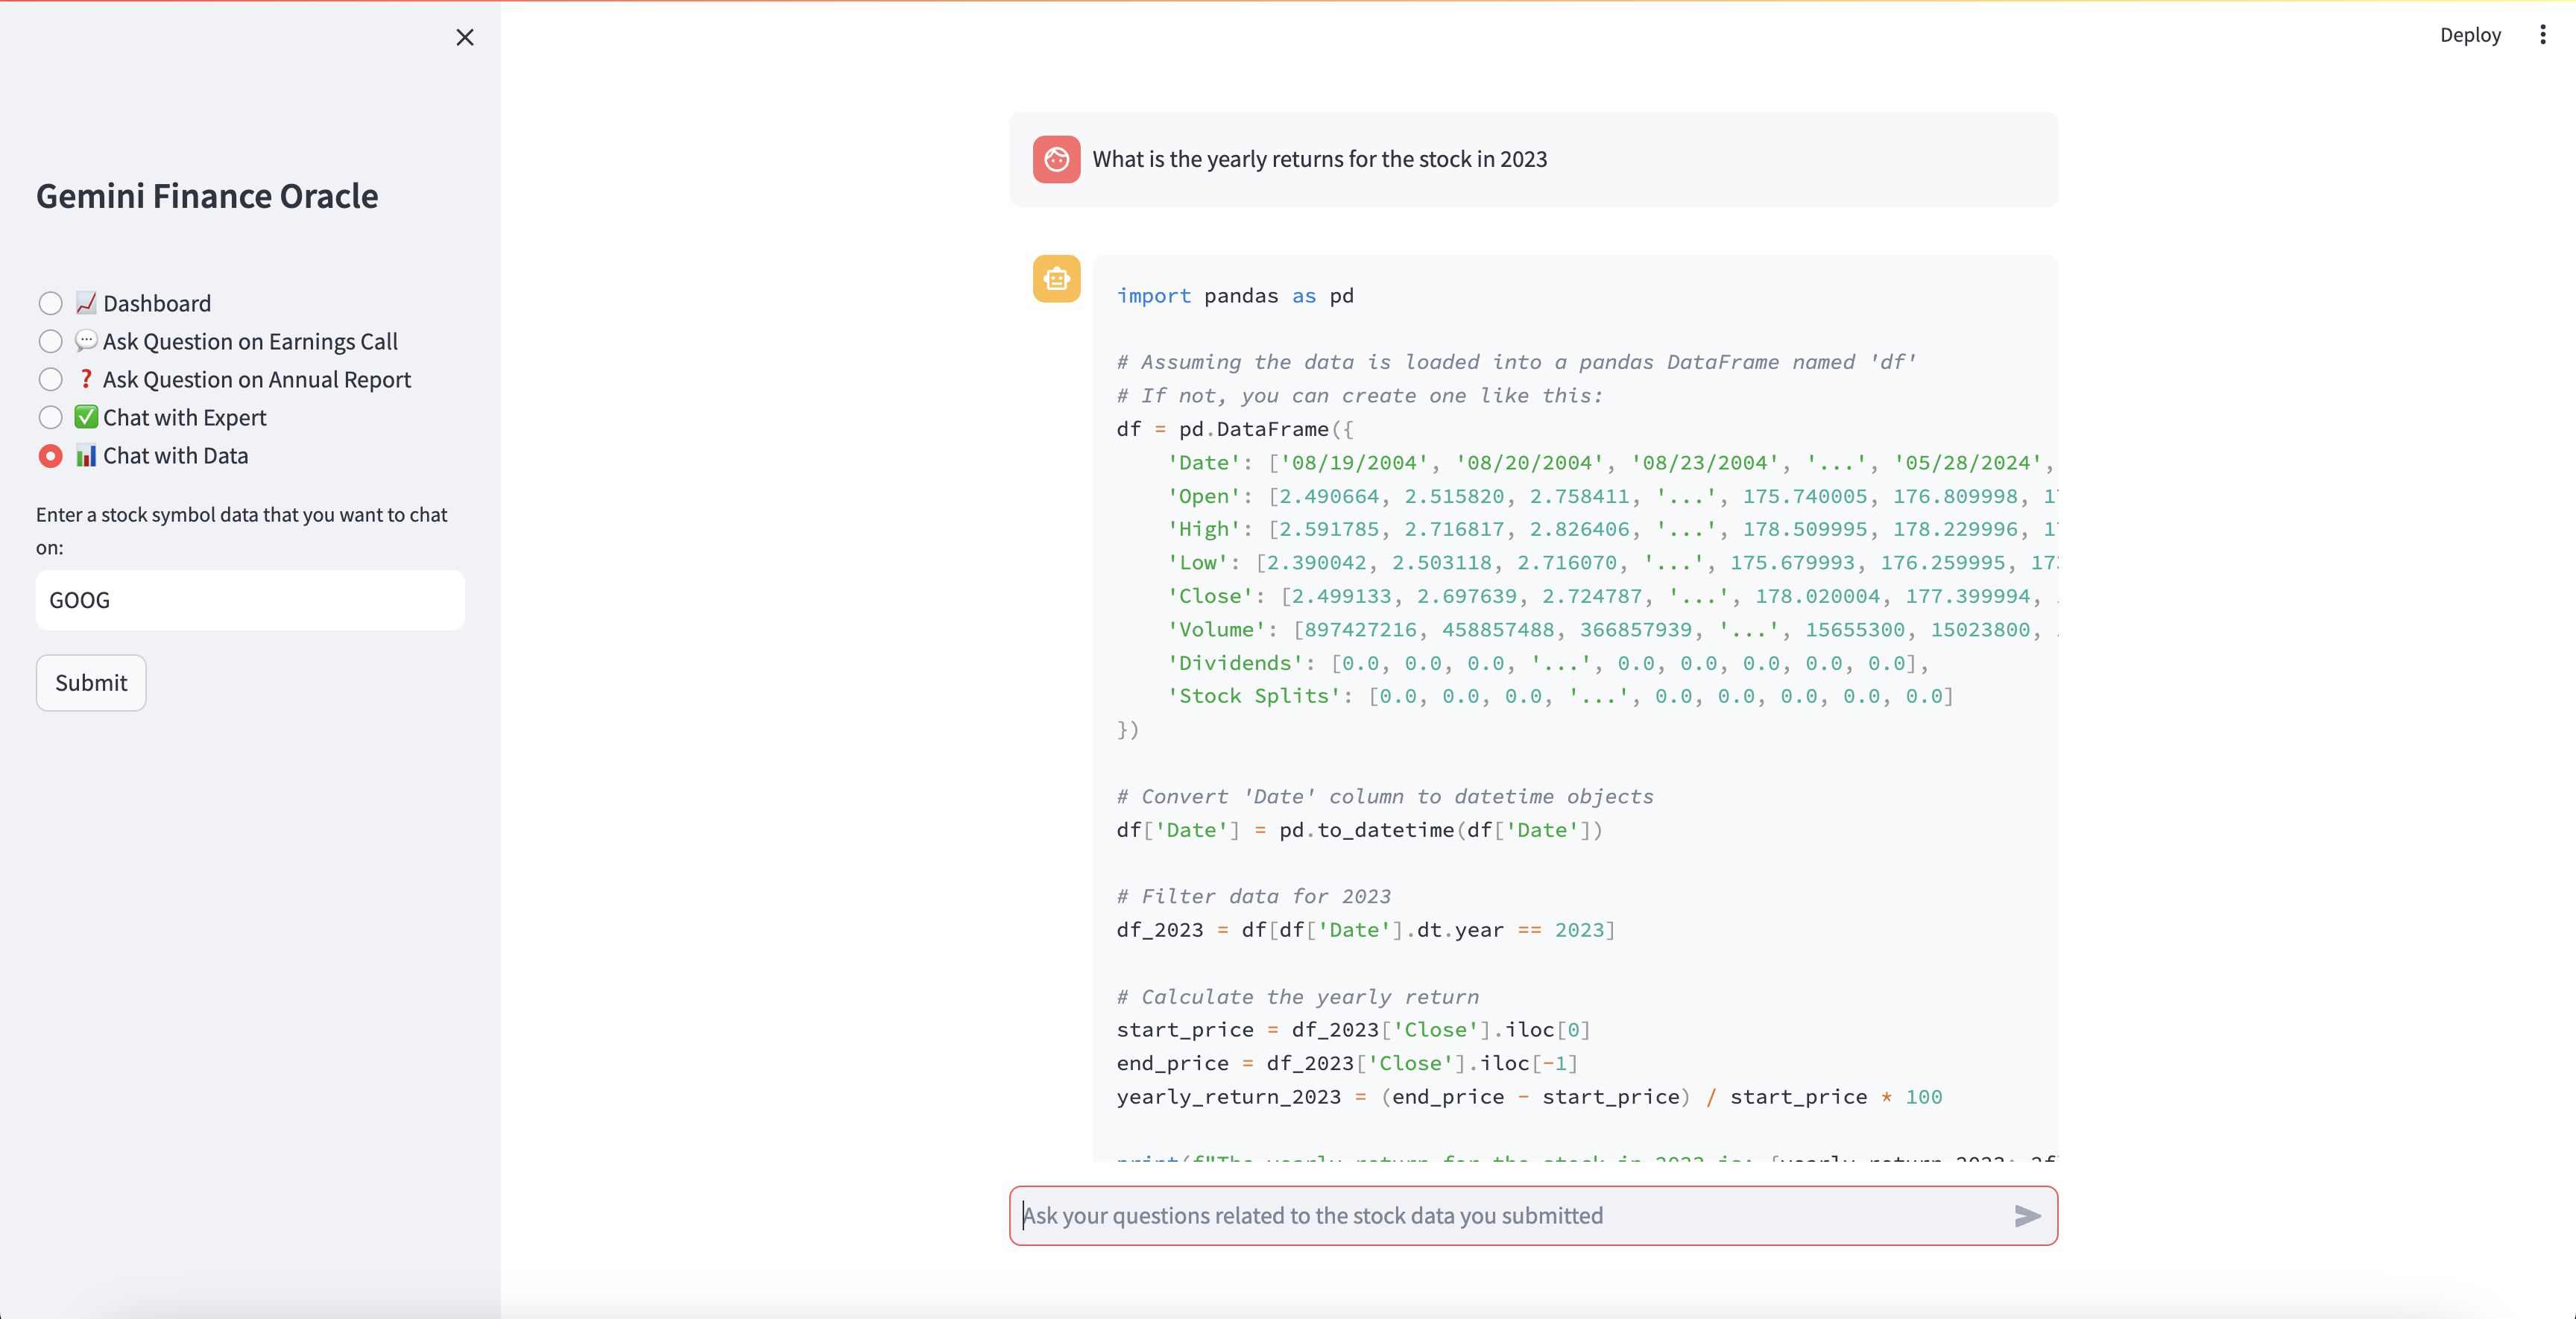2576x1319 pixels.
Task: Click the green checkmark emoji icon
Action: click(86, 417)
